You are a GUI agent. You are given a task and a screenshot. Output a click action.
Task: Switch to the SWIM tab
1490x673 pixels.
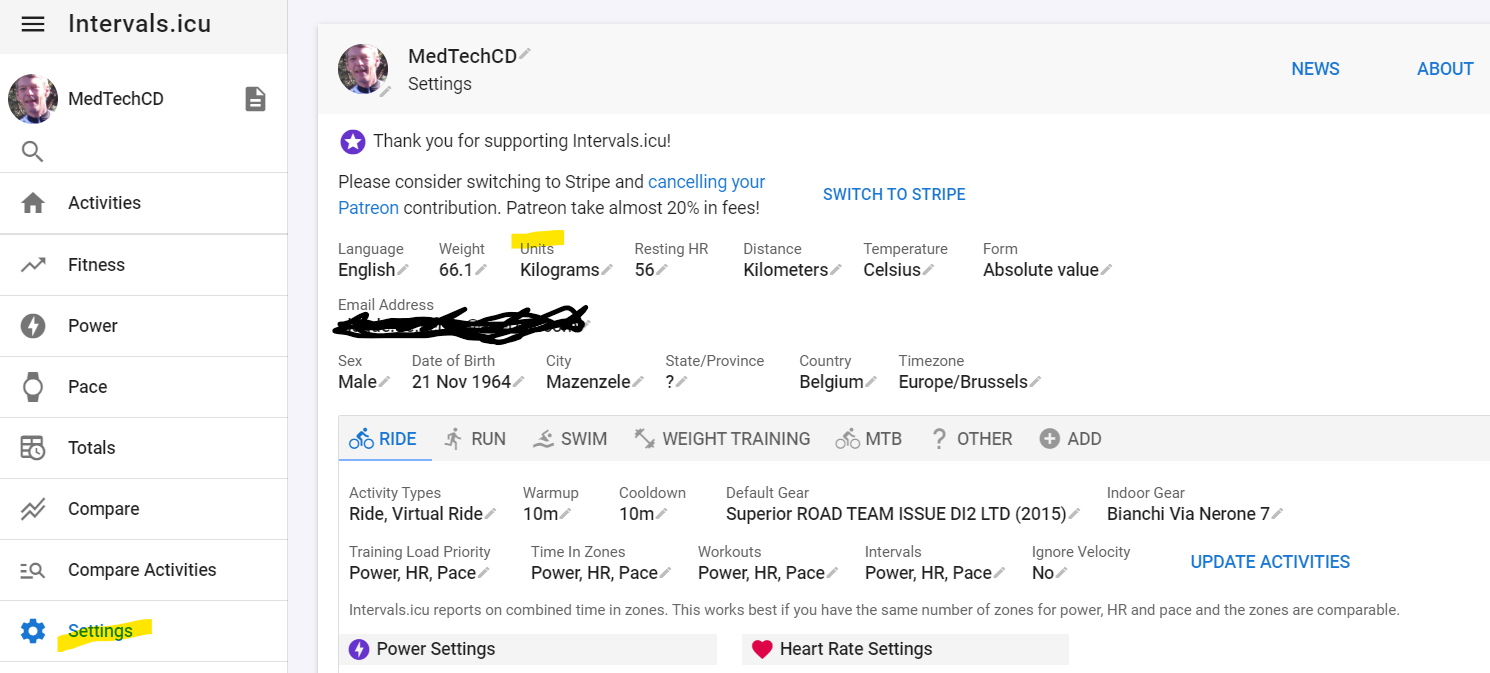coord(570,439)
